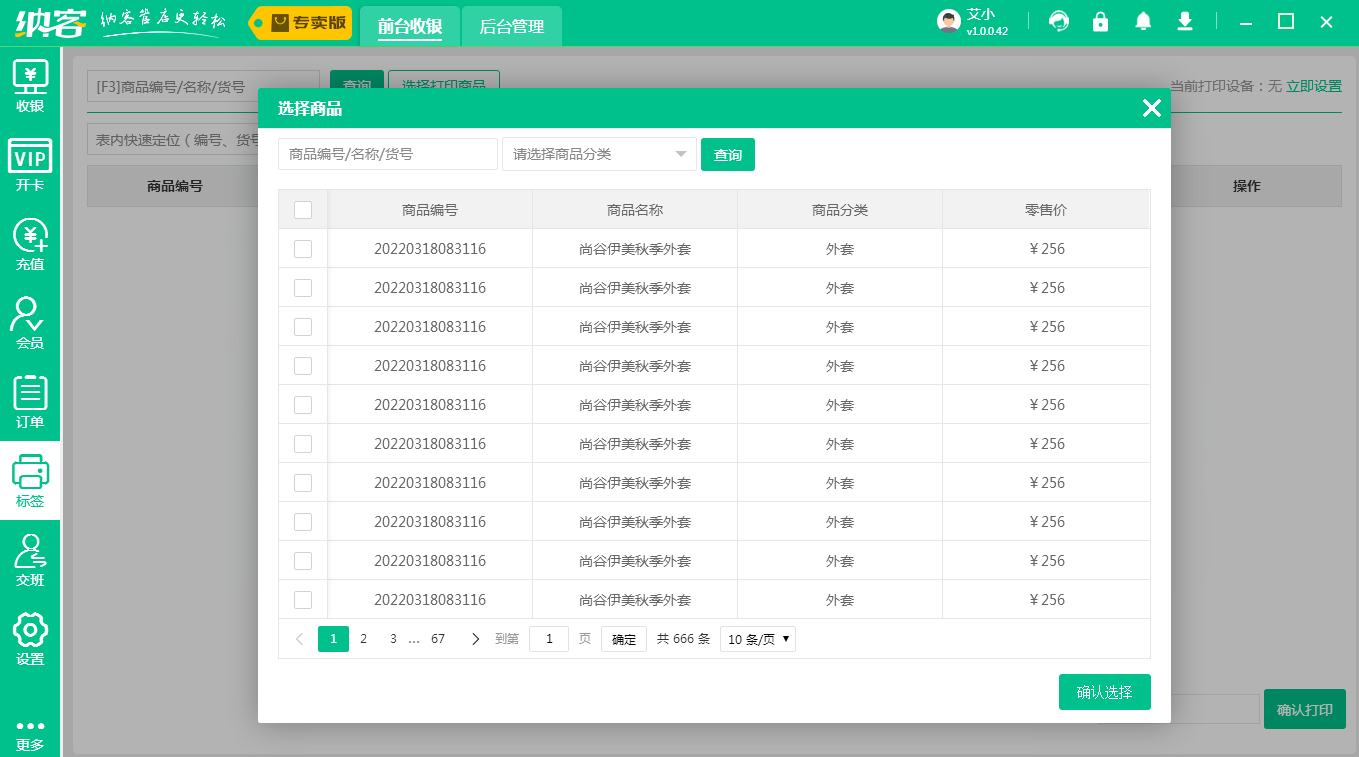This screenshot has width=1359, height=757.
Task: Click the 查询 button in the dialog
Action: pyautogui.click(x=727, y=154)
